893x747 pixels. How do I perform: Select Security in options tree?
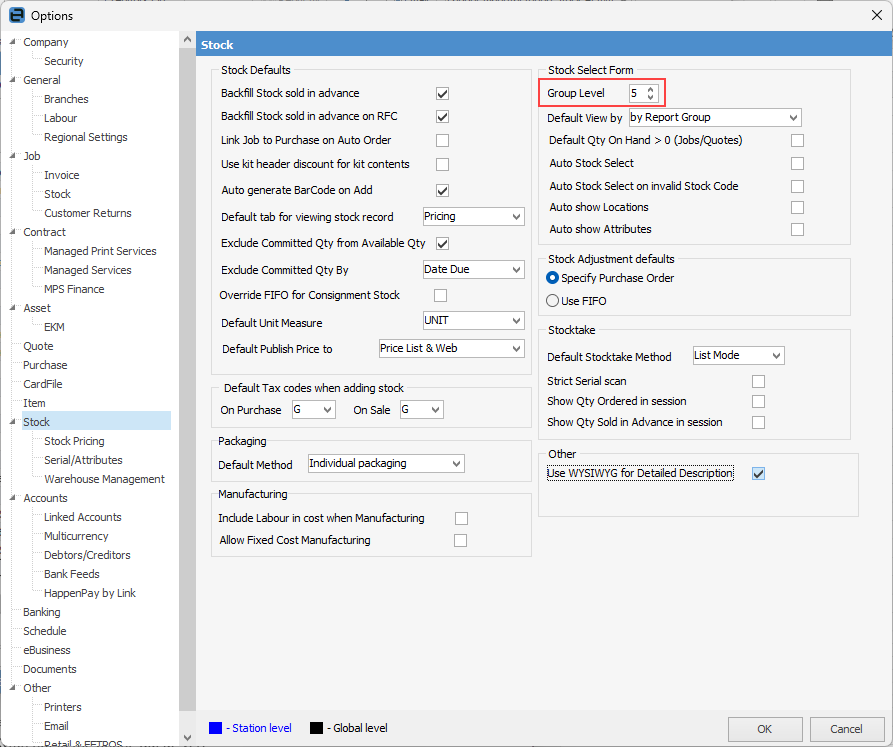coord(64,61)
